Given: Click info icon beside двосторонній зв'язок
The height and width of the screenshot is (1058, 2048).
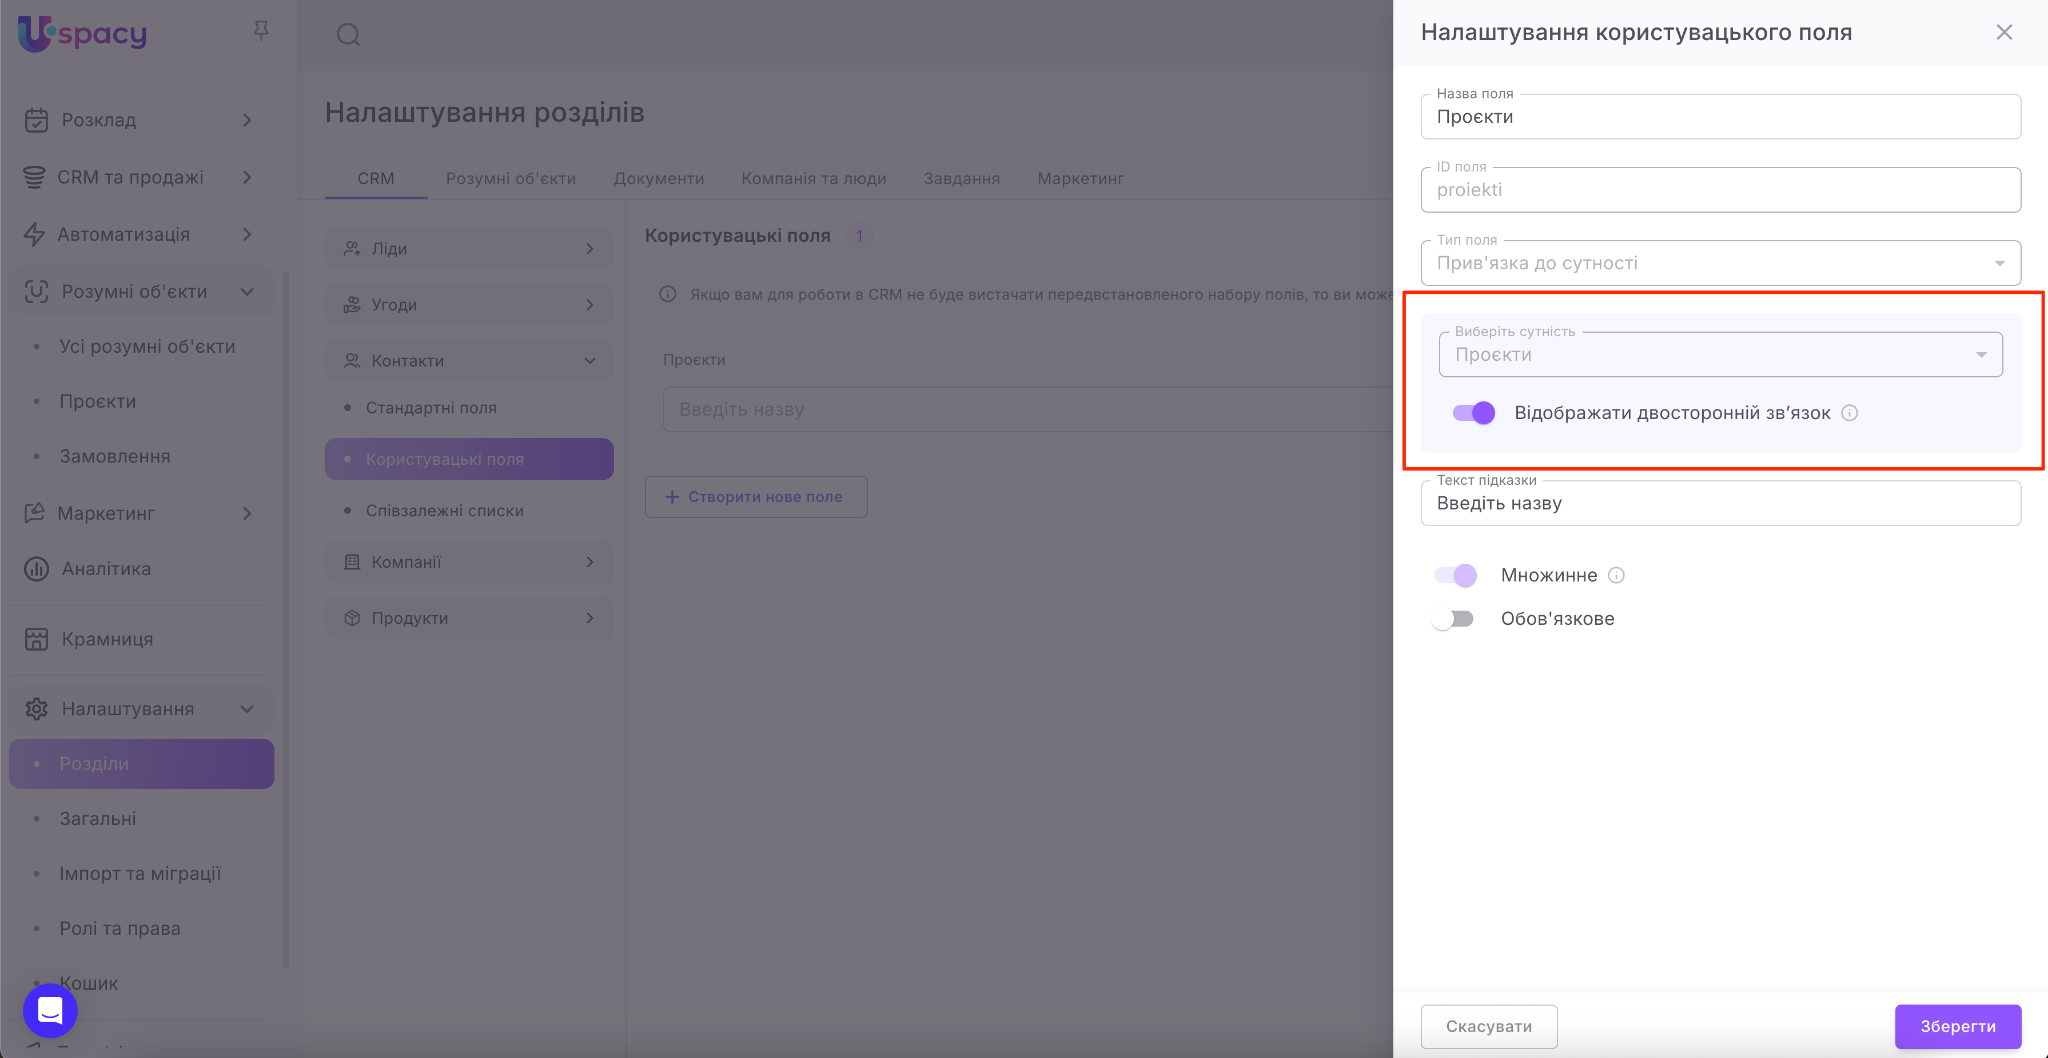Looking at the screenshot, I should (1850, 413).
